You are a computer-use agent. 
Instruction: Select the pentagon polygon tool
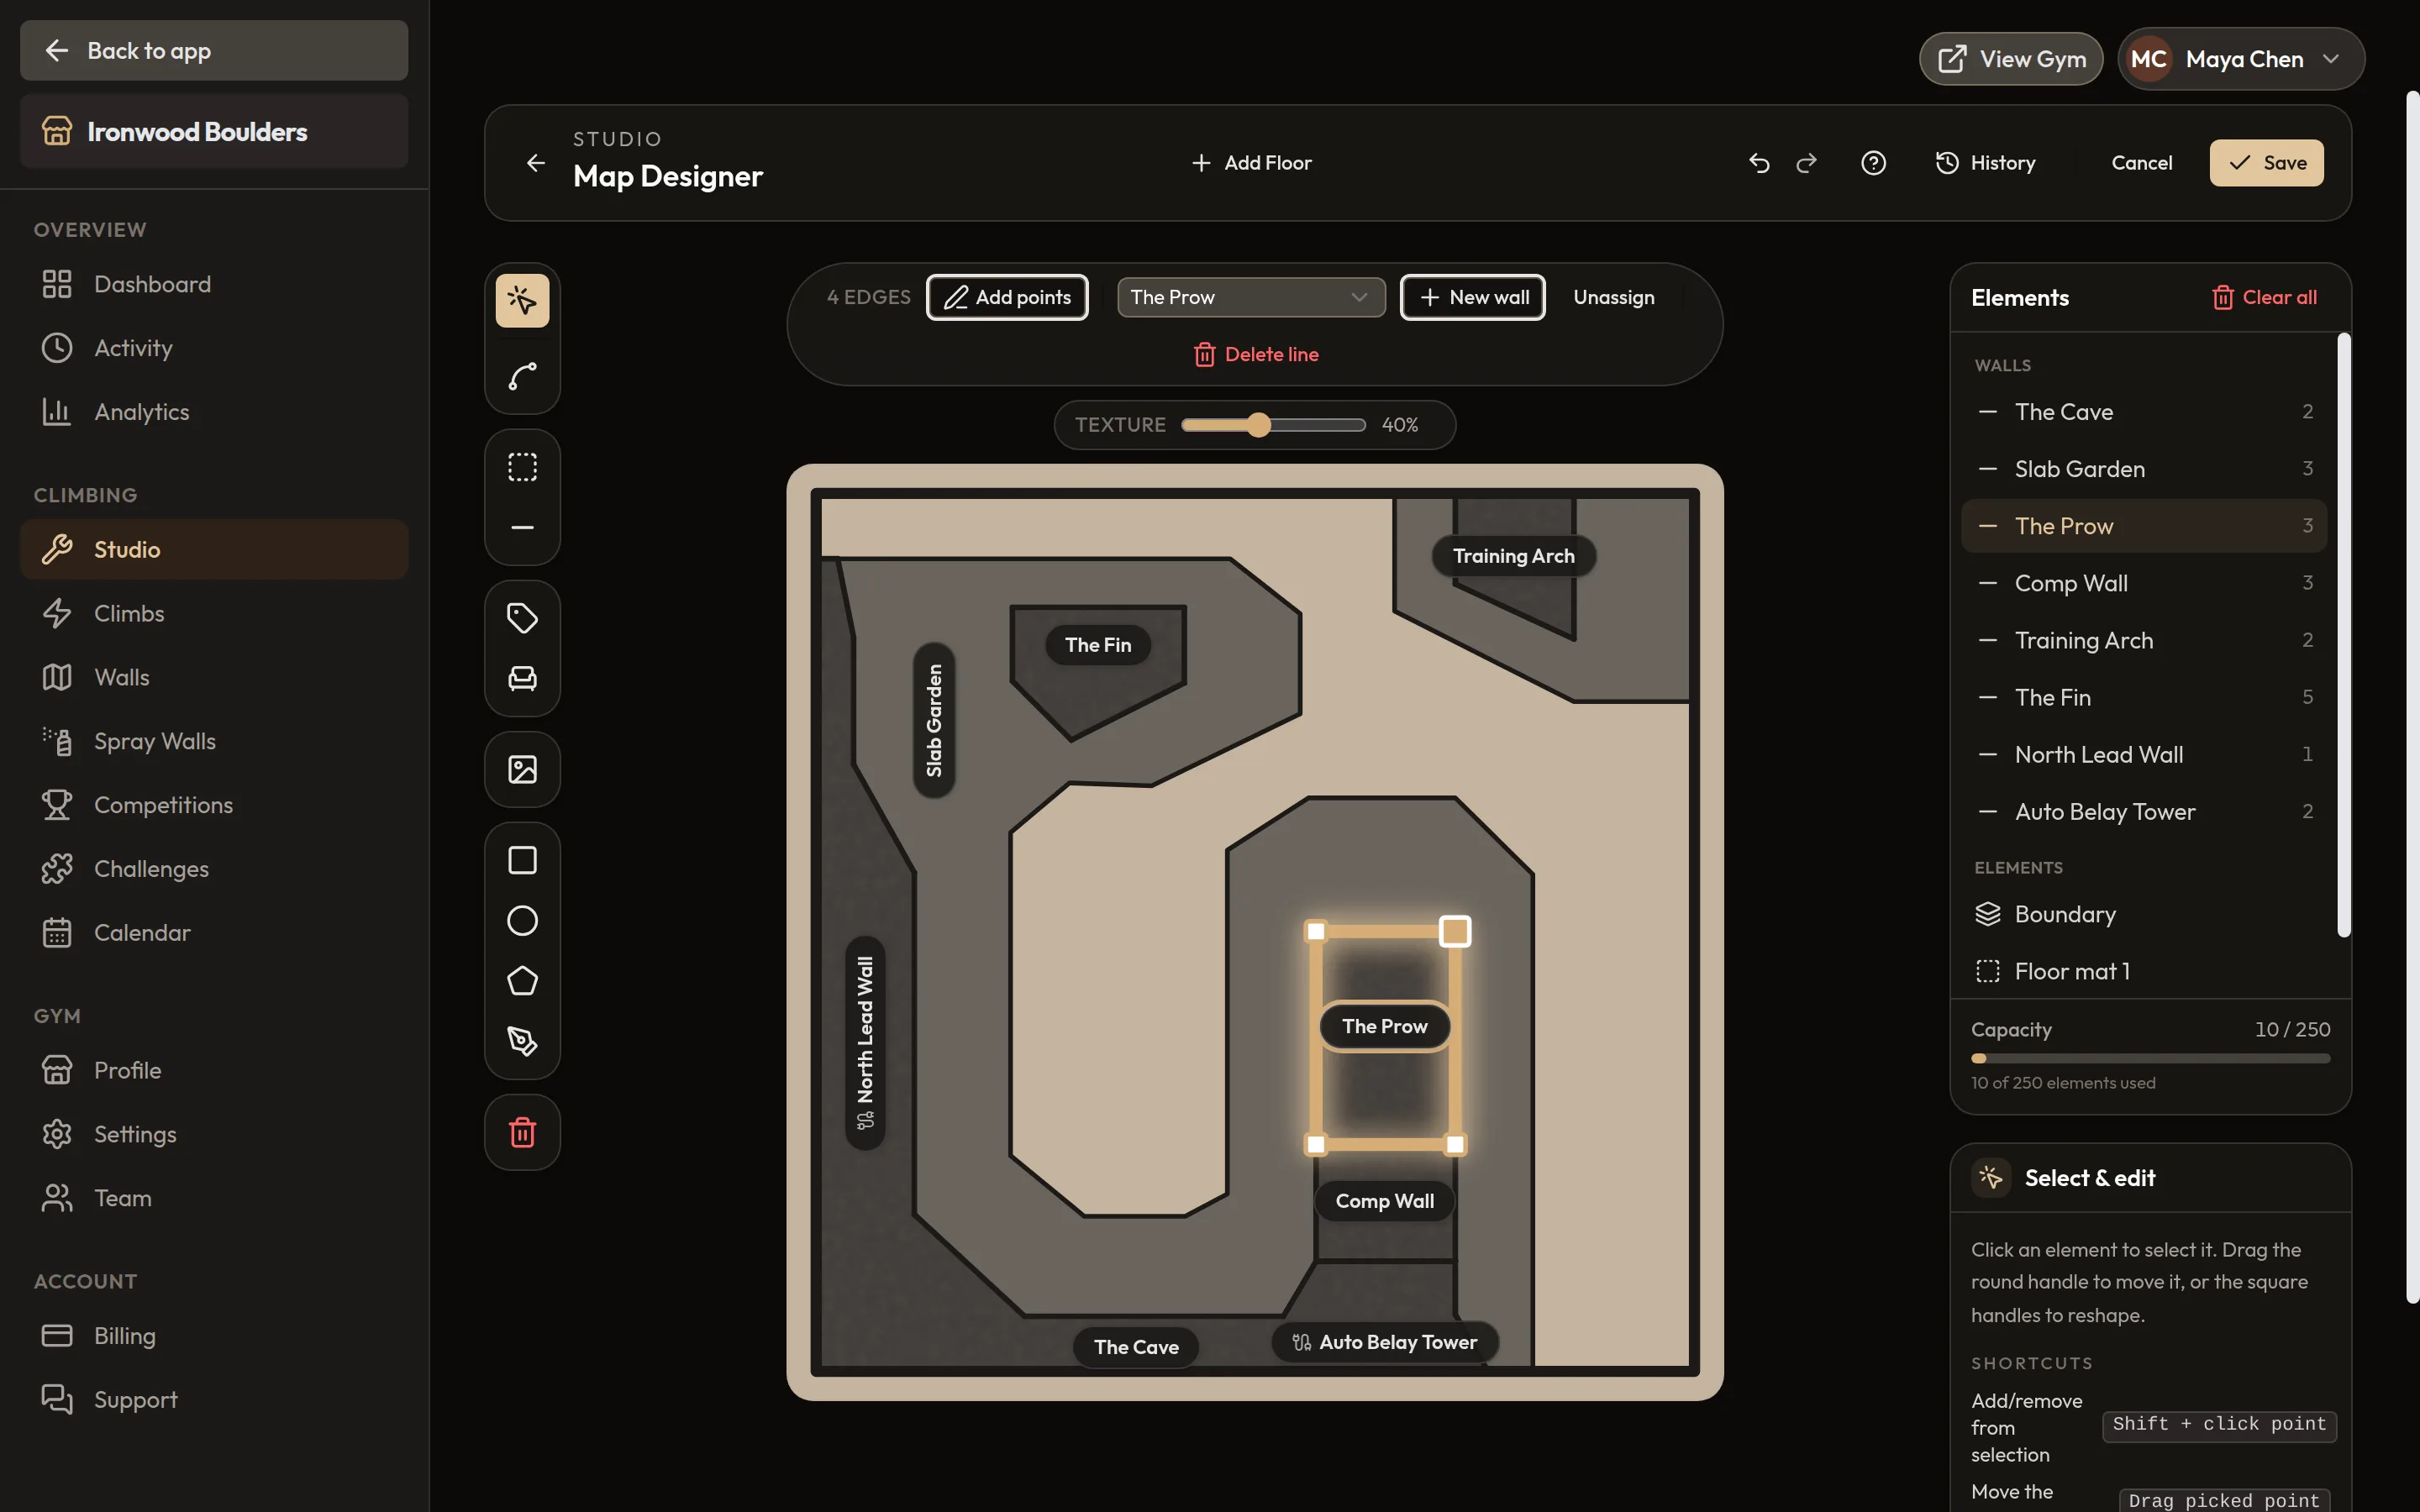click(x=522, y=981)
